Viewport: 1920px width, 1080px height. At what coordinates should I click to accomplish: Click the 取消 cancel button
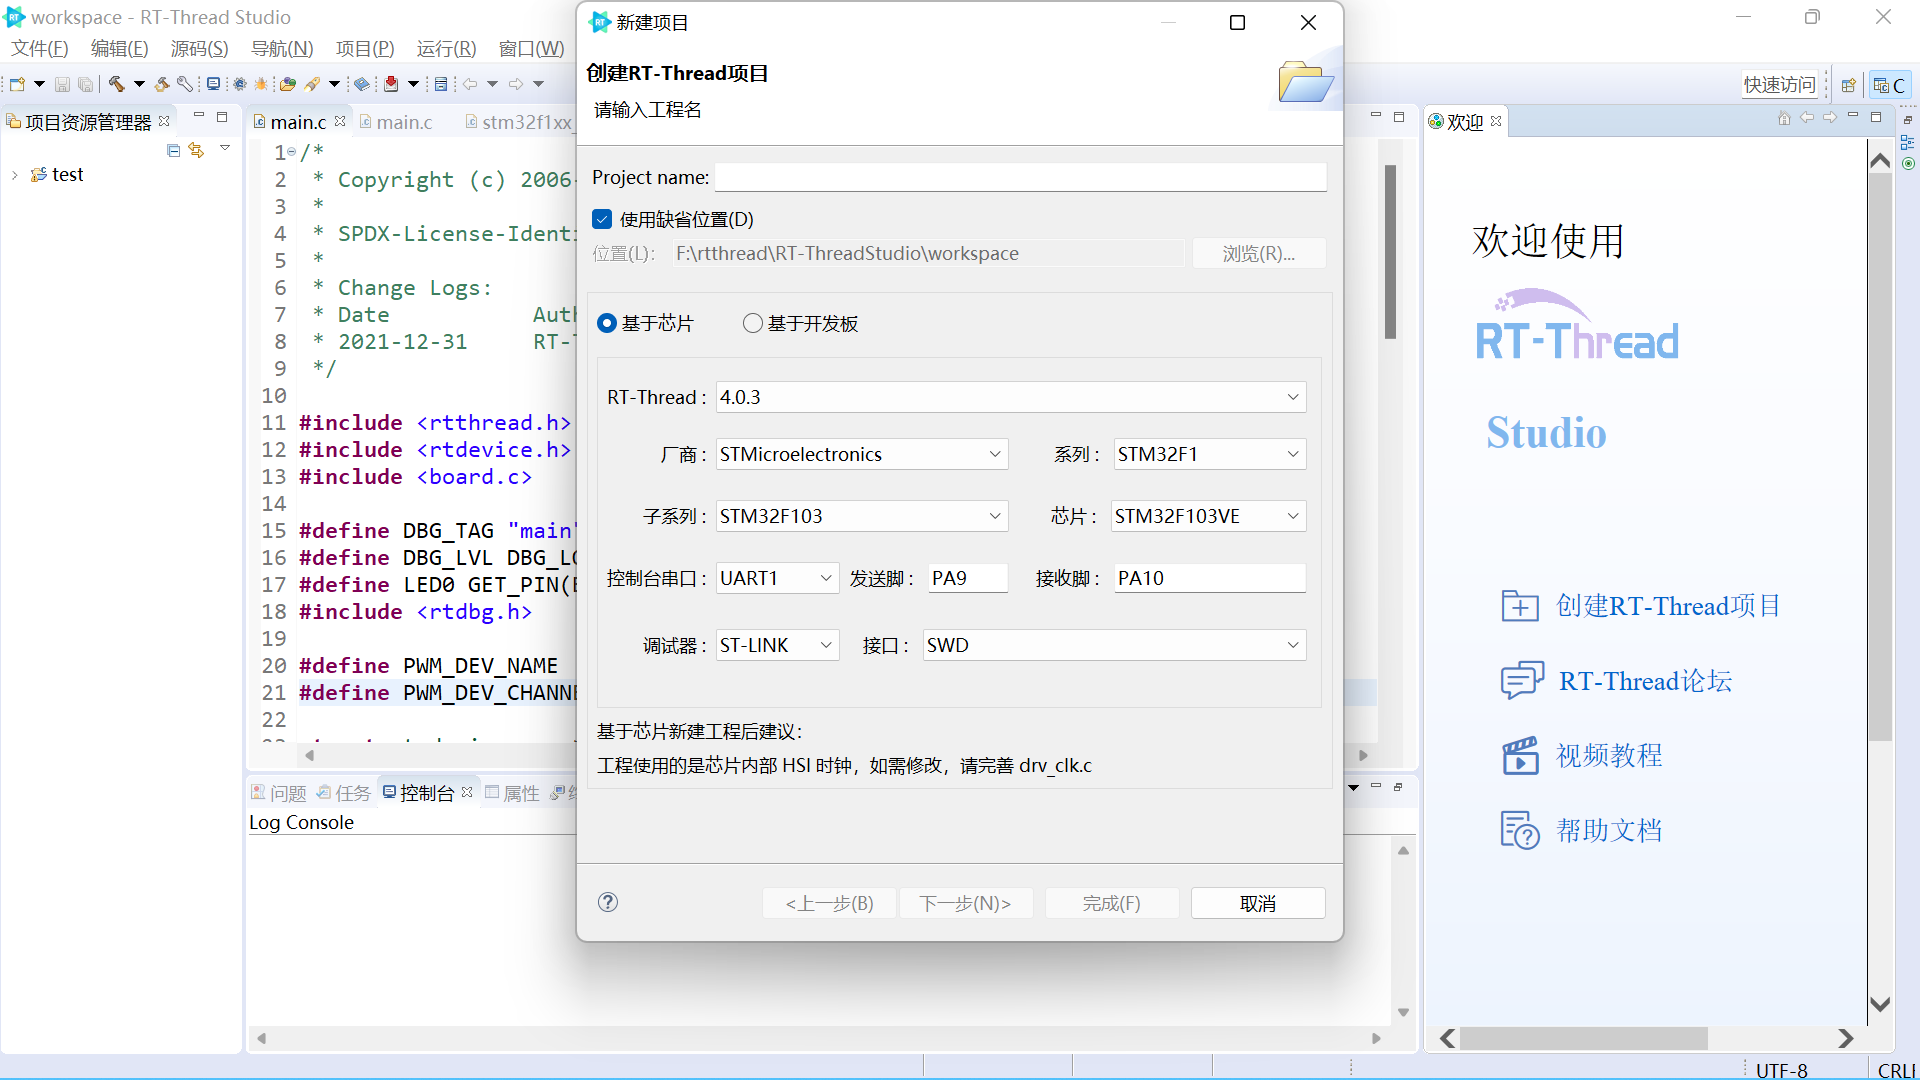[1257, 903]
